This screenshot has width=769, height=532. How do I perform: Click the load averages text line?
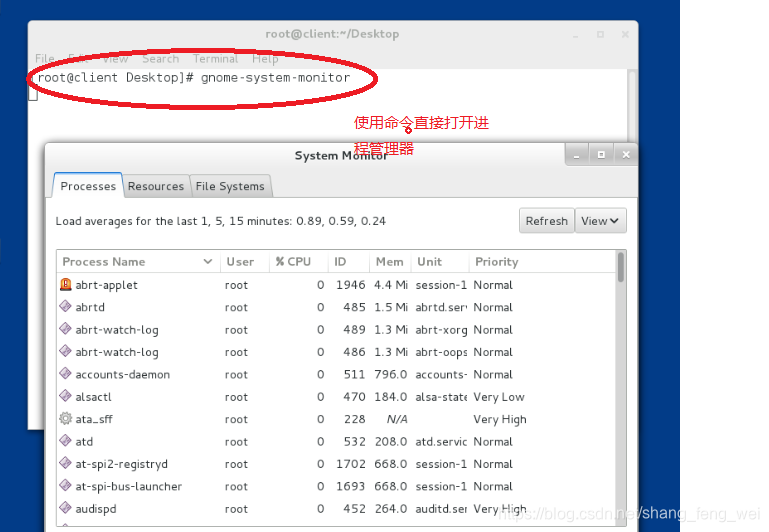tap(220, 221)
